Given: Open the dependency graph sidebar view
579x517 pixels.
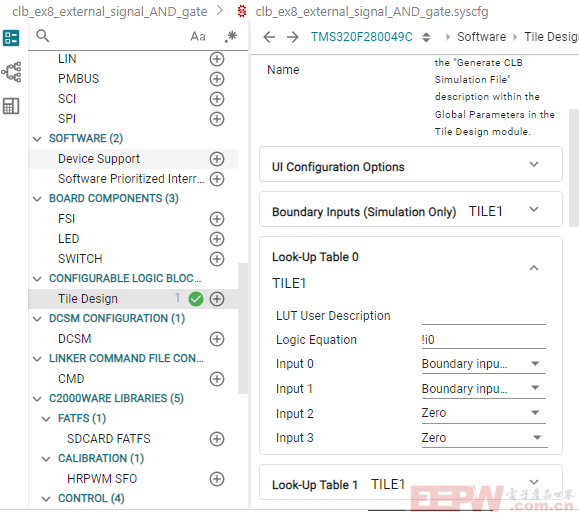Looking at the screenshot, I should point(11,72).
